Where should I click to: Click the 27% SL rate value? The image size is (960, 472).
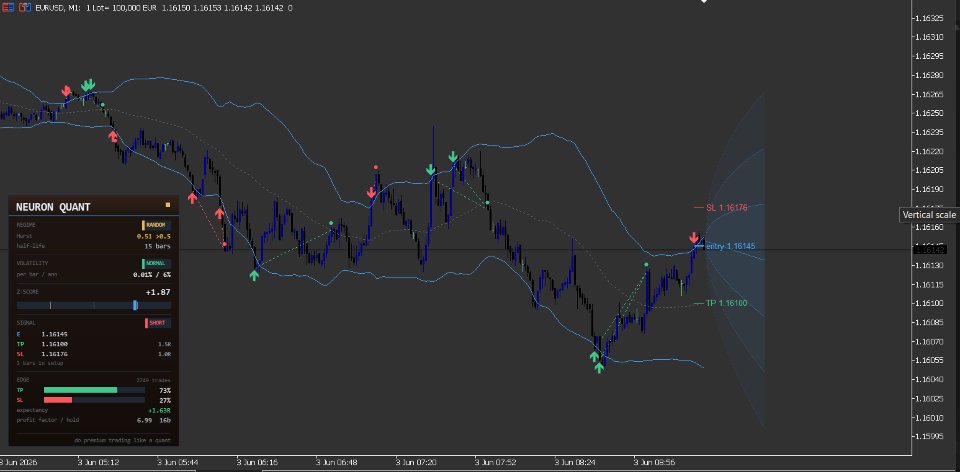tap(165, 400)
